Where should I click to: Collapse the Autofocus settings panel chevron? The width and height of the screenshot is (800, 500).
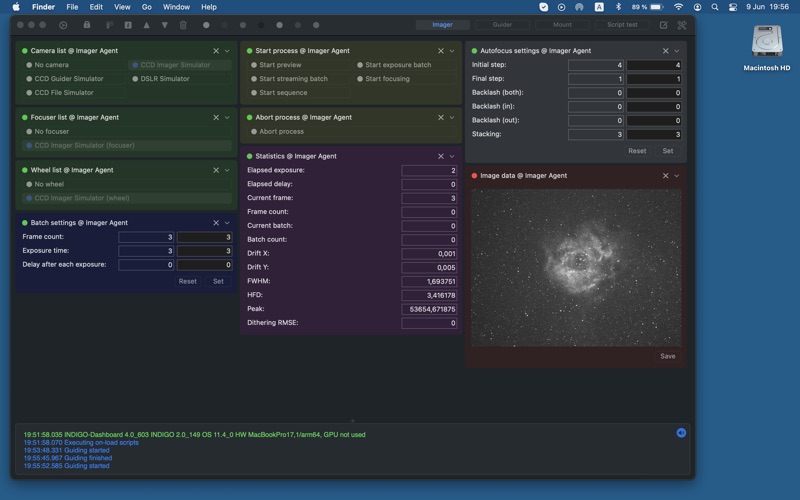coord(677,51)
